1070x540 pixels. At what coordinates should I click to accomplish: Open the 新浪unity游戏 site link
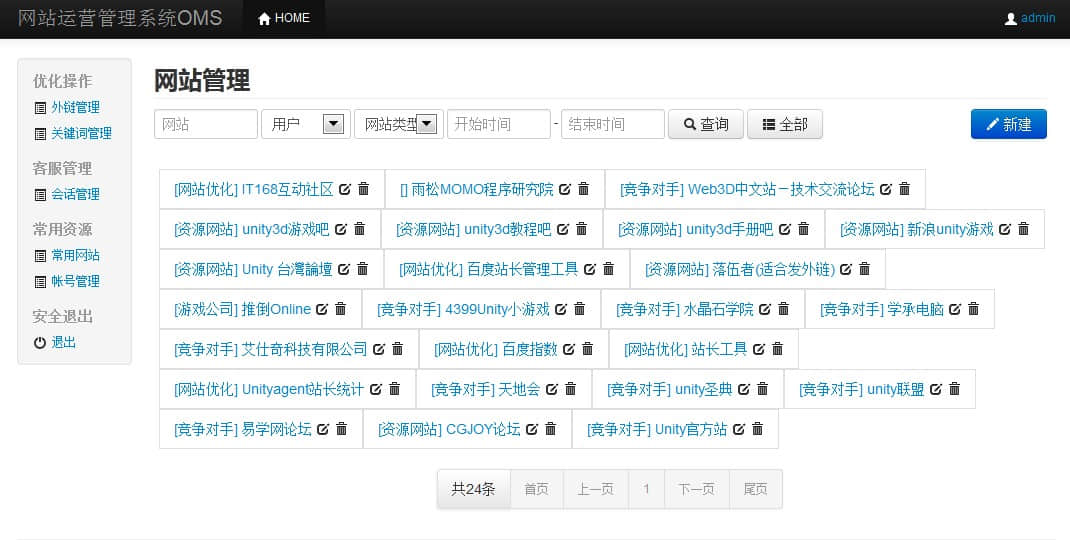pos(916,229)
